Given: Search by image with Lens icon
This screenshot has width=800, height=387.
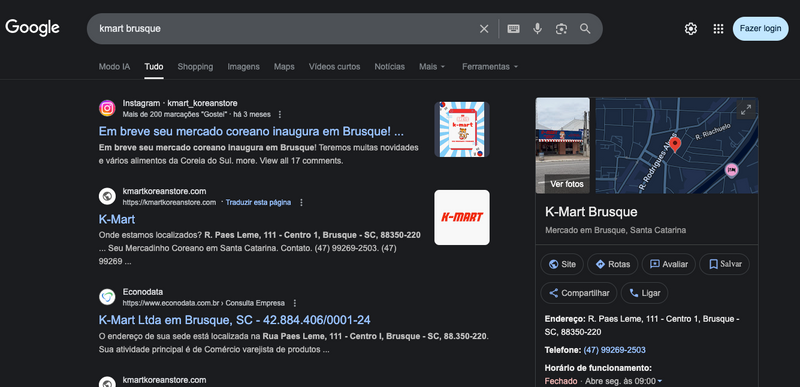Looking at the screenshot, I should click(x=561, y=29).
